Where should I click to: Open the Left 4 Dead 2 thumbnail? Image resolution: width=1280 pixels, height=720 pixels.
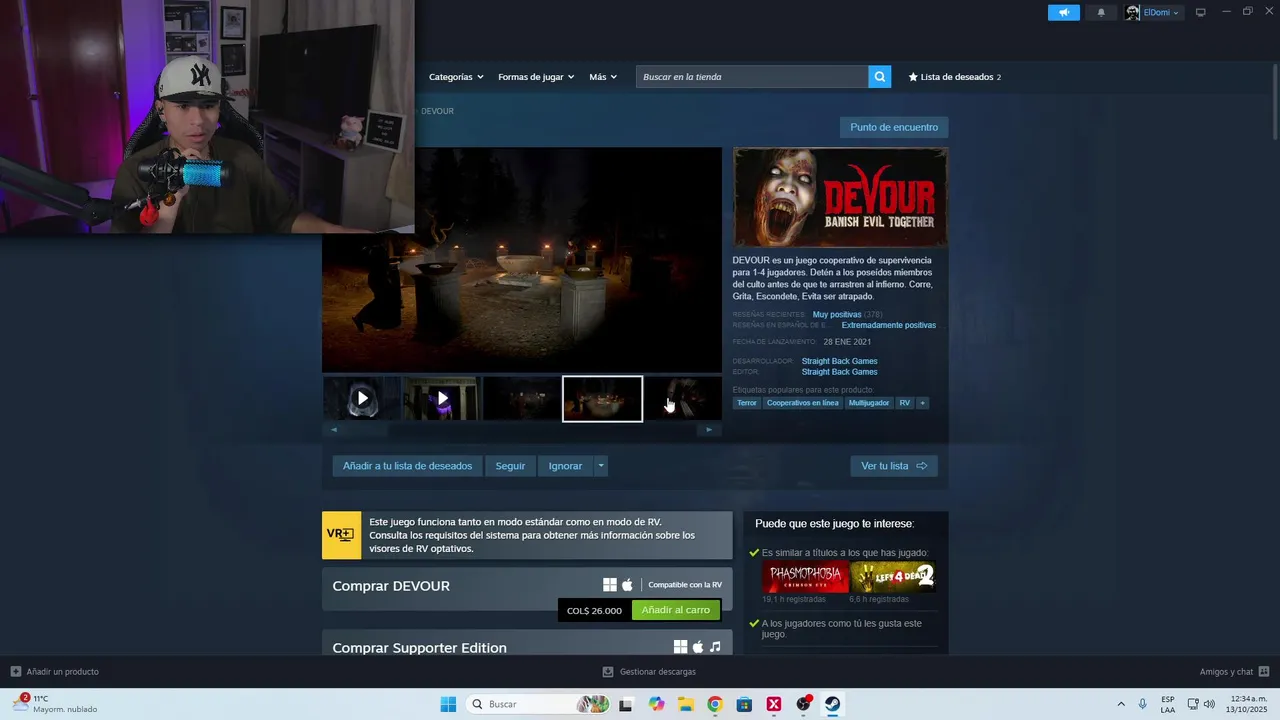[x=893, y=577]
